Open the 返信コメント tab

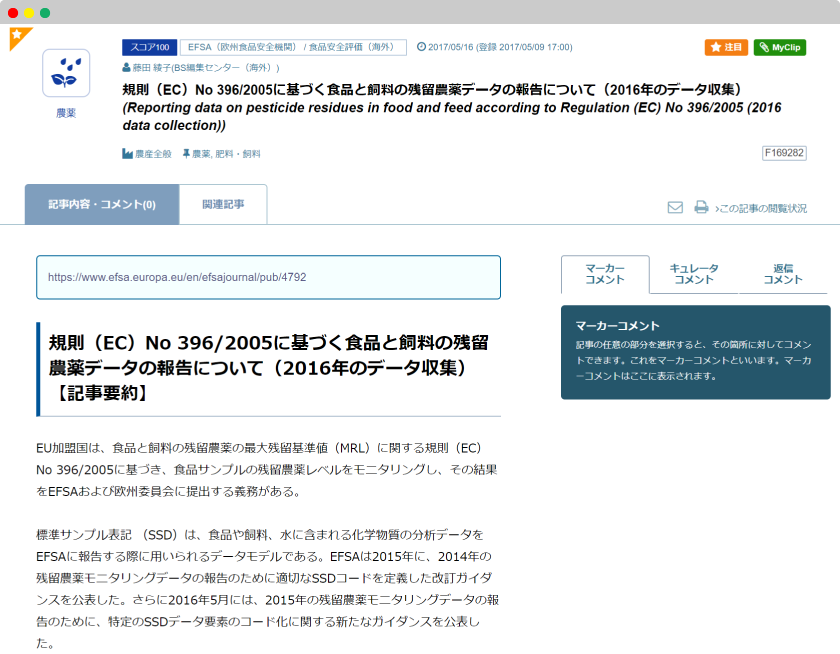tap(783, 274)
